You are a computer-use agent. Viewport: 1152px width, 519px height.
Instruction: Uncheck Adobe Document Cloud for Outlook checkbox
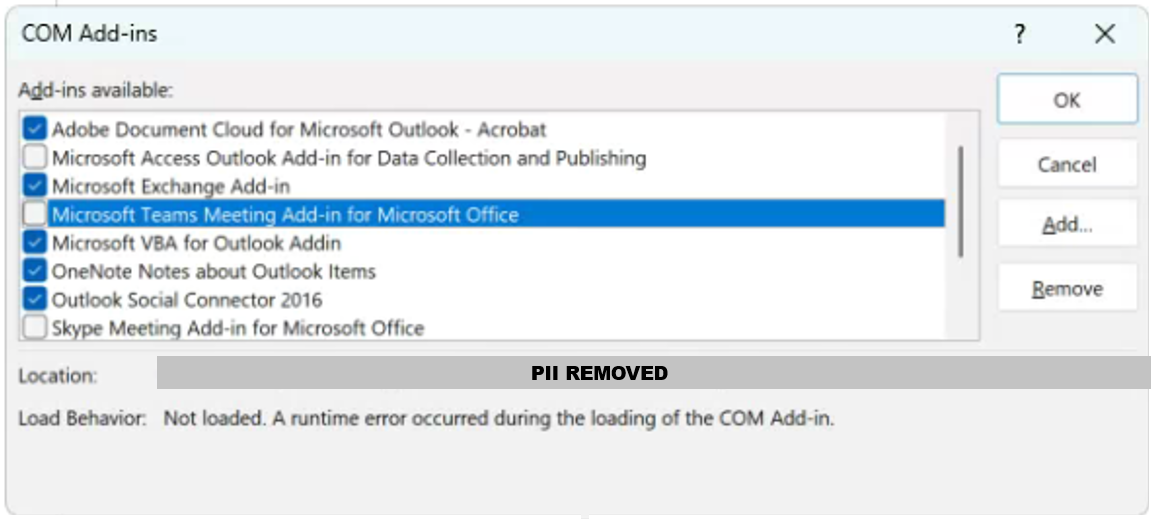[x=35, y=129]
